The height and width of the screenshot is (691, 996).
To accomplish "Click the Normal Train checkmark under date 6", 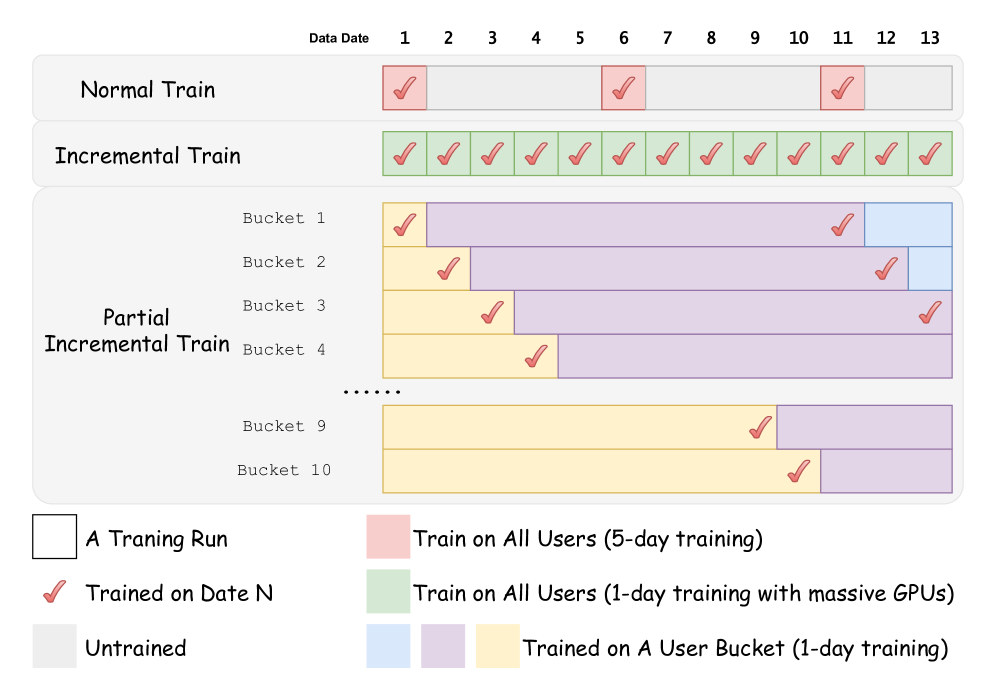I will click(x=623, y=89).
